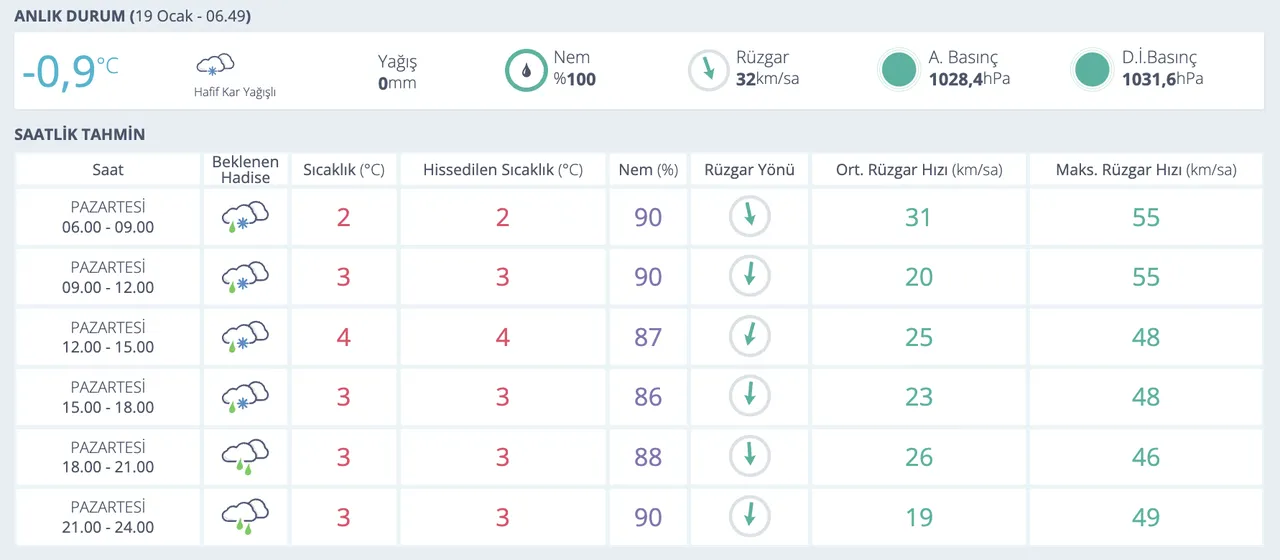The image size is (1280, 560).
Task: Click the rain icon for 21.00 - 24.00
Action: 245,517
